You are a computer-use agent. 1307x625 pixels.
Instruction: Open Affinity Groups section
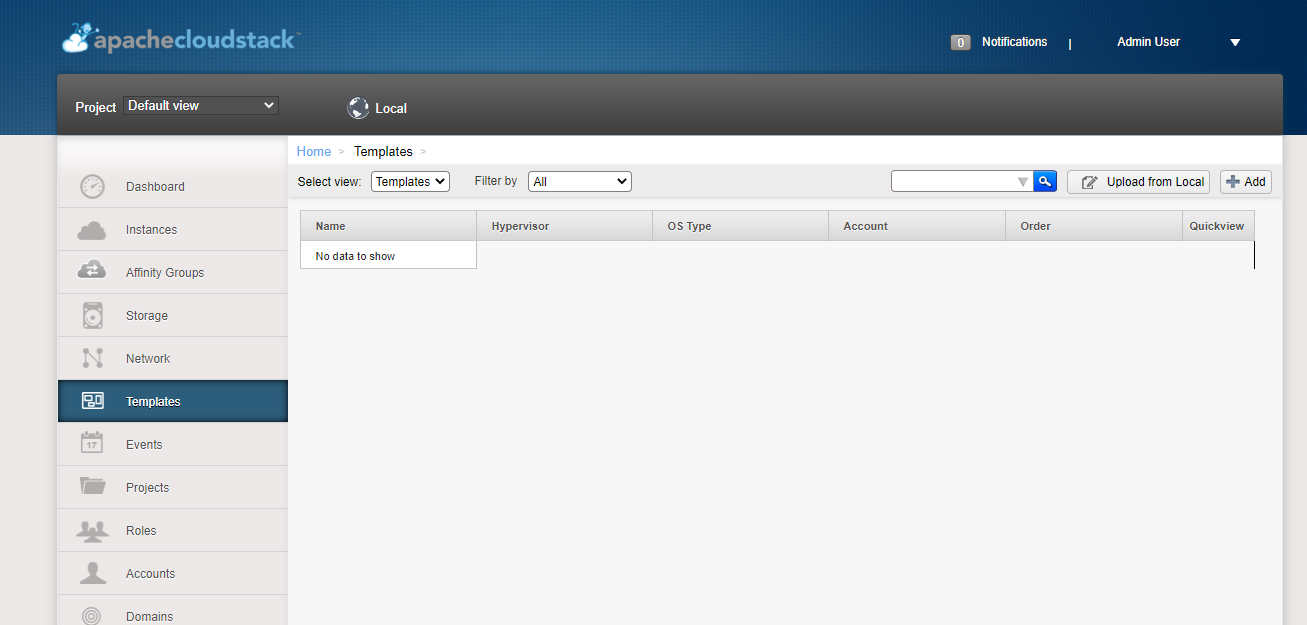click(x=173, y=272)
